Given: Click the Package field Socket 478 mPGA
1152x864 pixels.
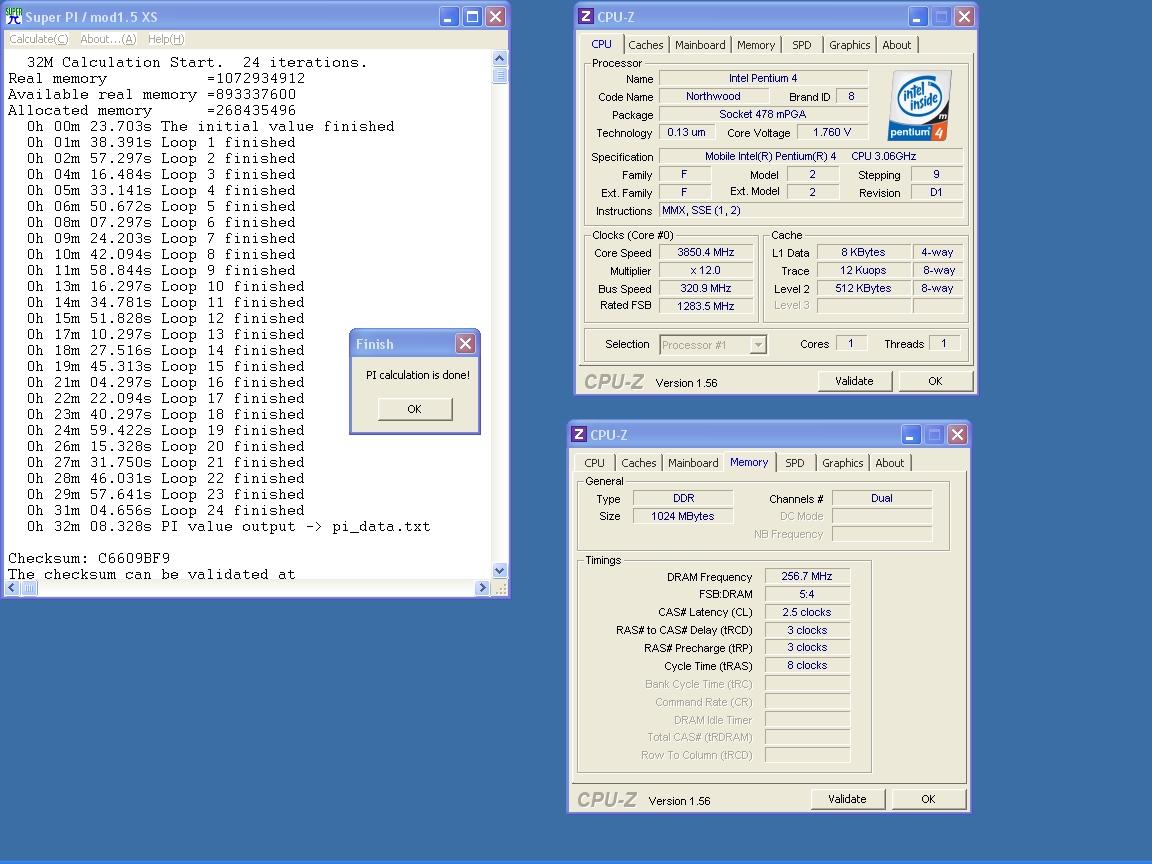Looking at the screenshot, I should click(763, 114).
